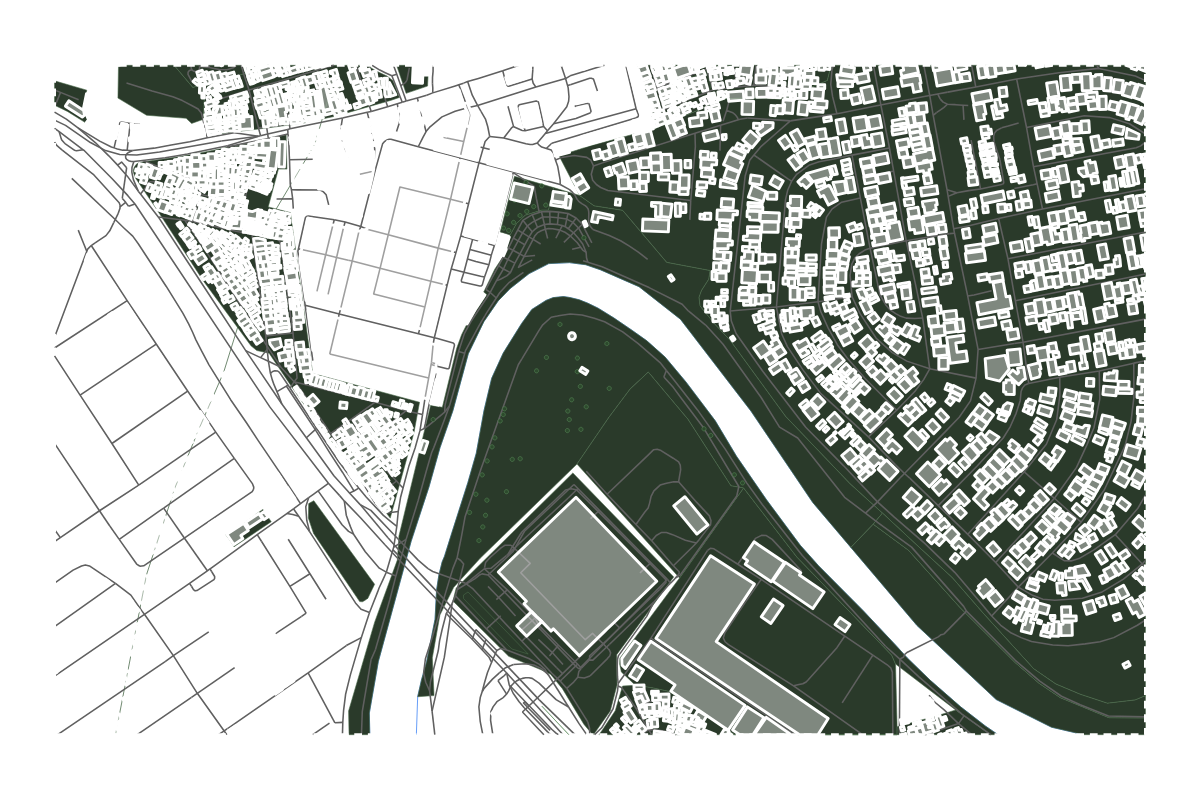Select the small gray building inside L-shaped courtyard

pos(773,611)
